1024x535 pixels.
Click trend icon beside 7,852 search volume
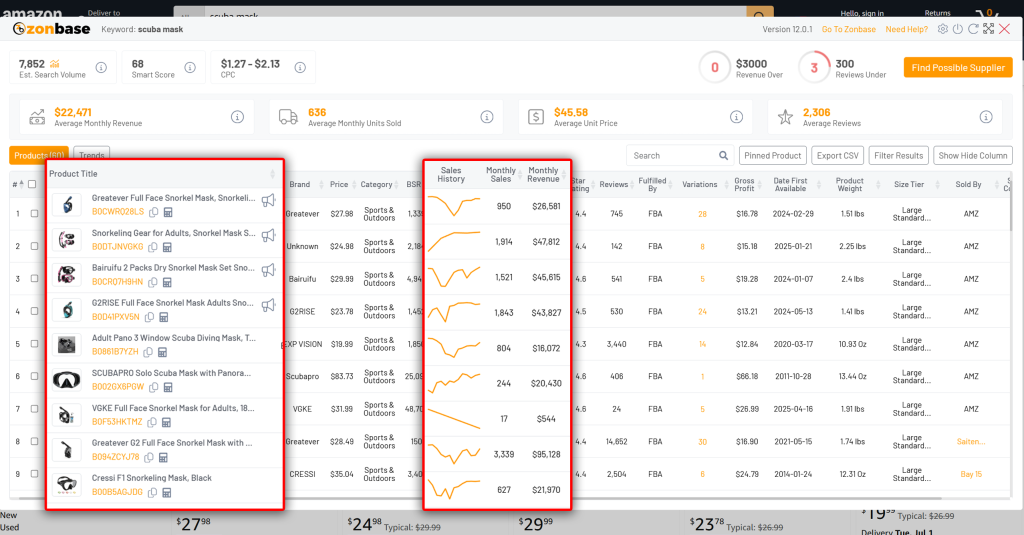tap(55, 63)
